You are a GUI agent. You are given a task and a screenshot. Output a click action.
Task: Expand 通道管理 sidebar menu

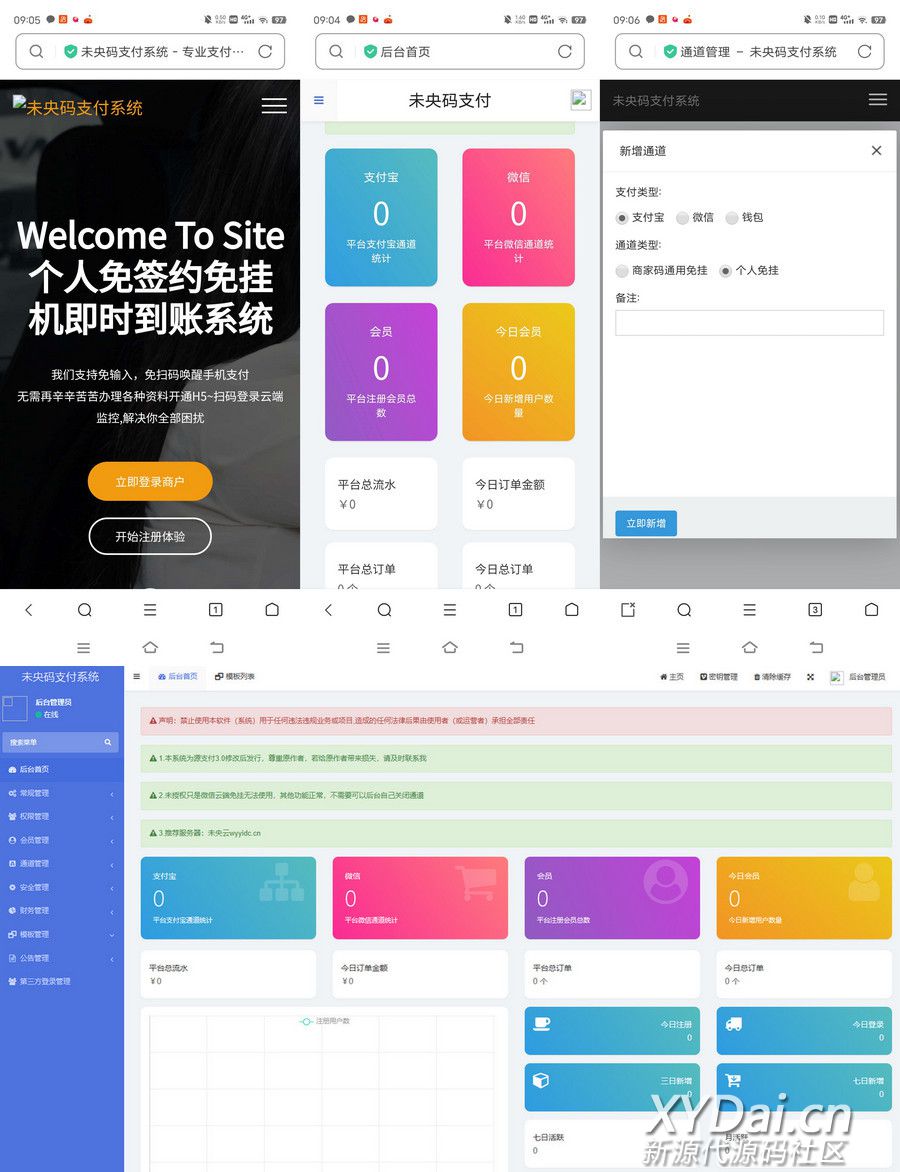click(60, 863)
